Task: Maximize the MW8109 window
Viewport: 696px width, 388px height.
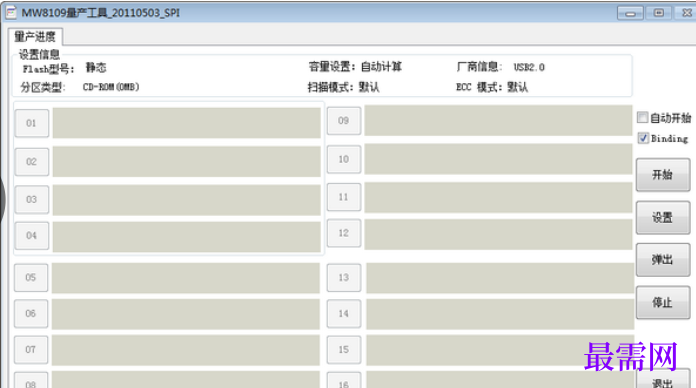Action: [x=659, y=13]
